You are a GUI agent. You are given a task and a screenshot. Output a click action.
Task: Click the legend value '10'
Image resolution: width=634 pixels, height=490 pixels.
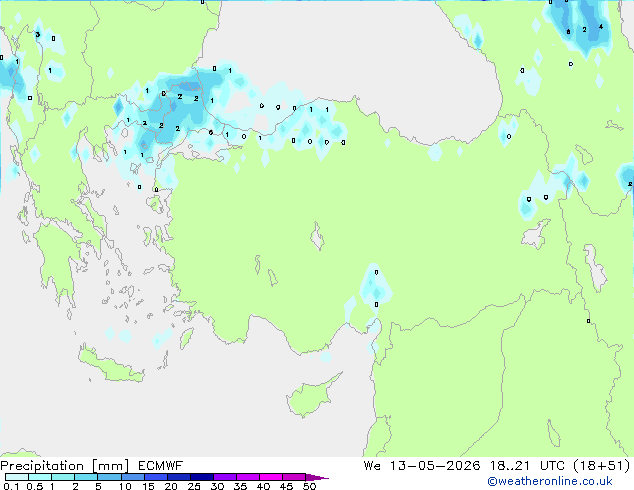point(125,486)
